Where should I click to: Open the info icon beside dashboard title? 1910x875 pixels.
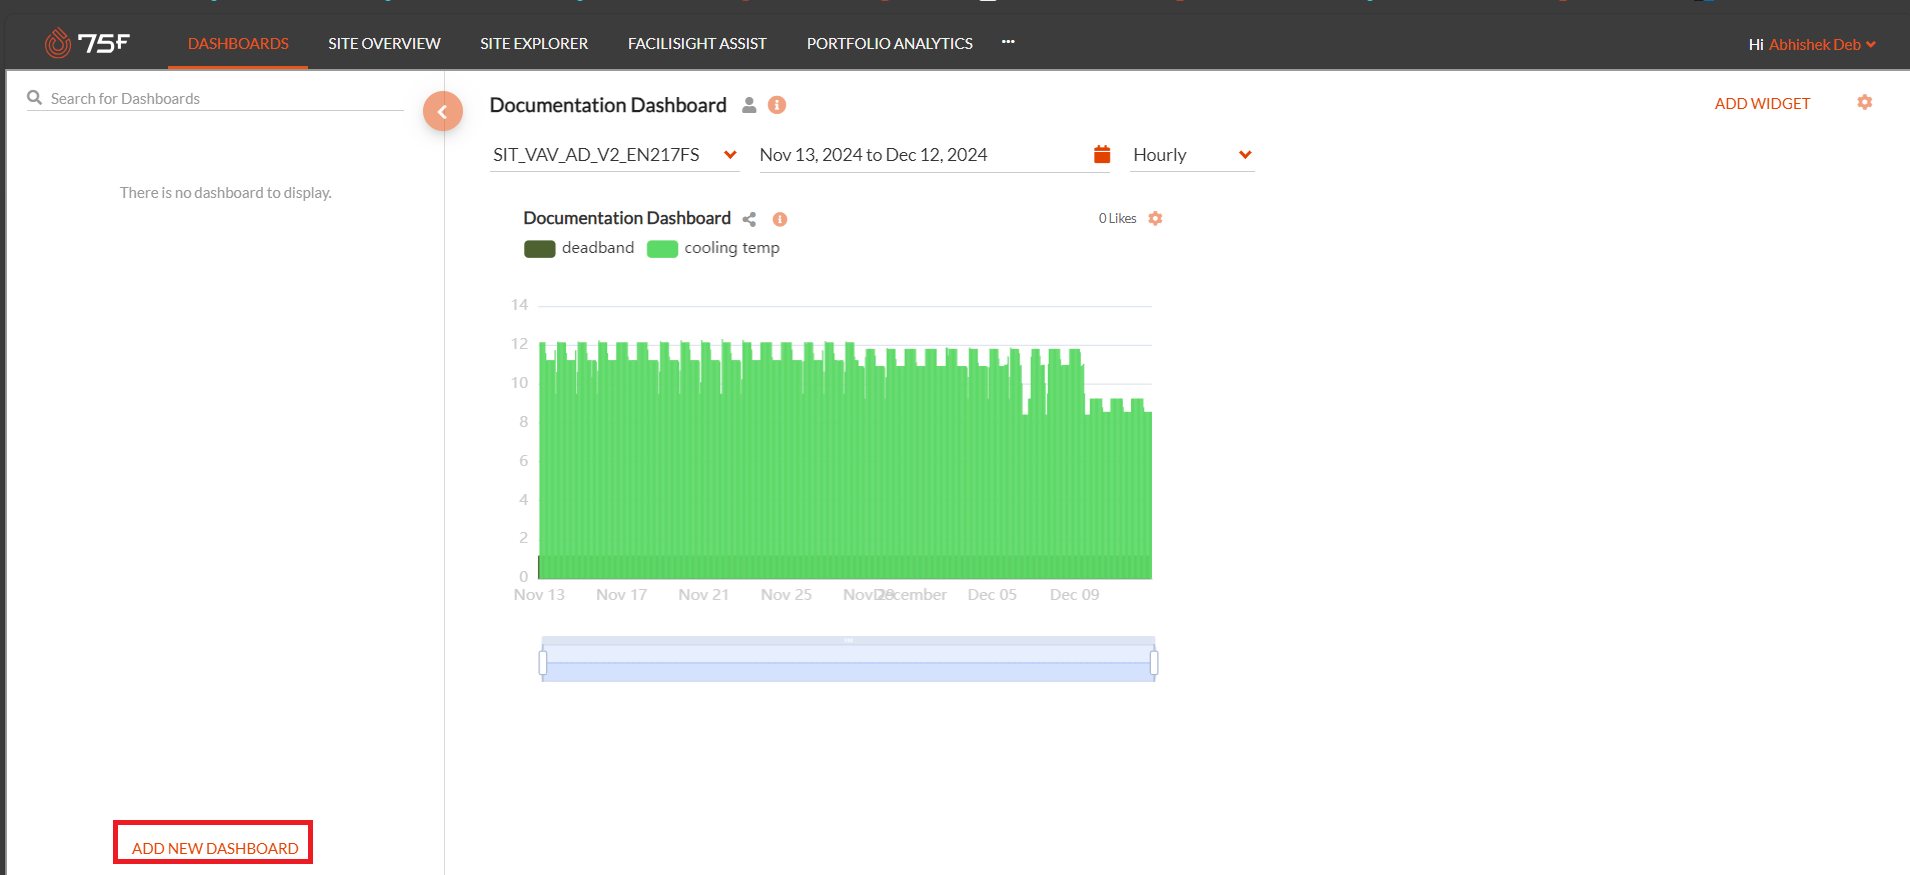click(x=777, y=105)
